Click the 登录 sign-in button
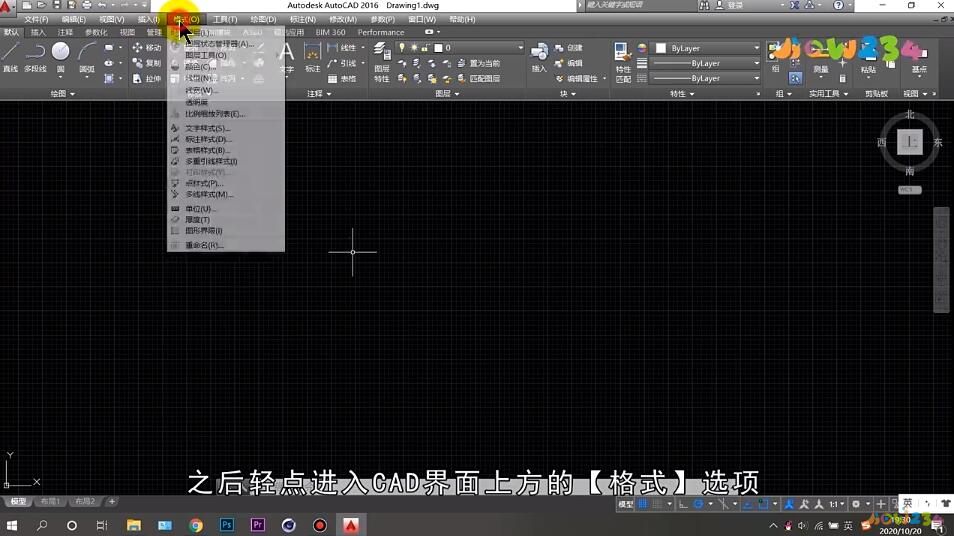 click(x=729, y=5)
